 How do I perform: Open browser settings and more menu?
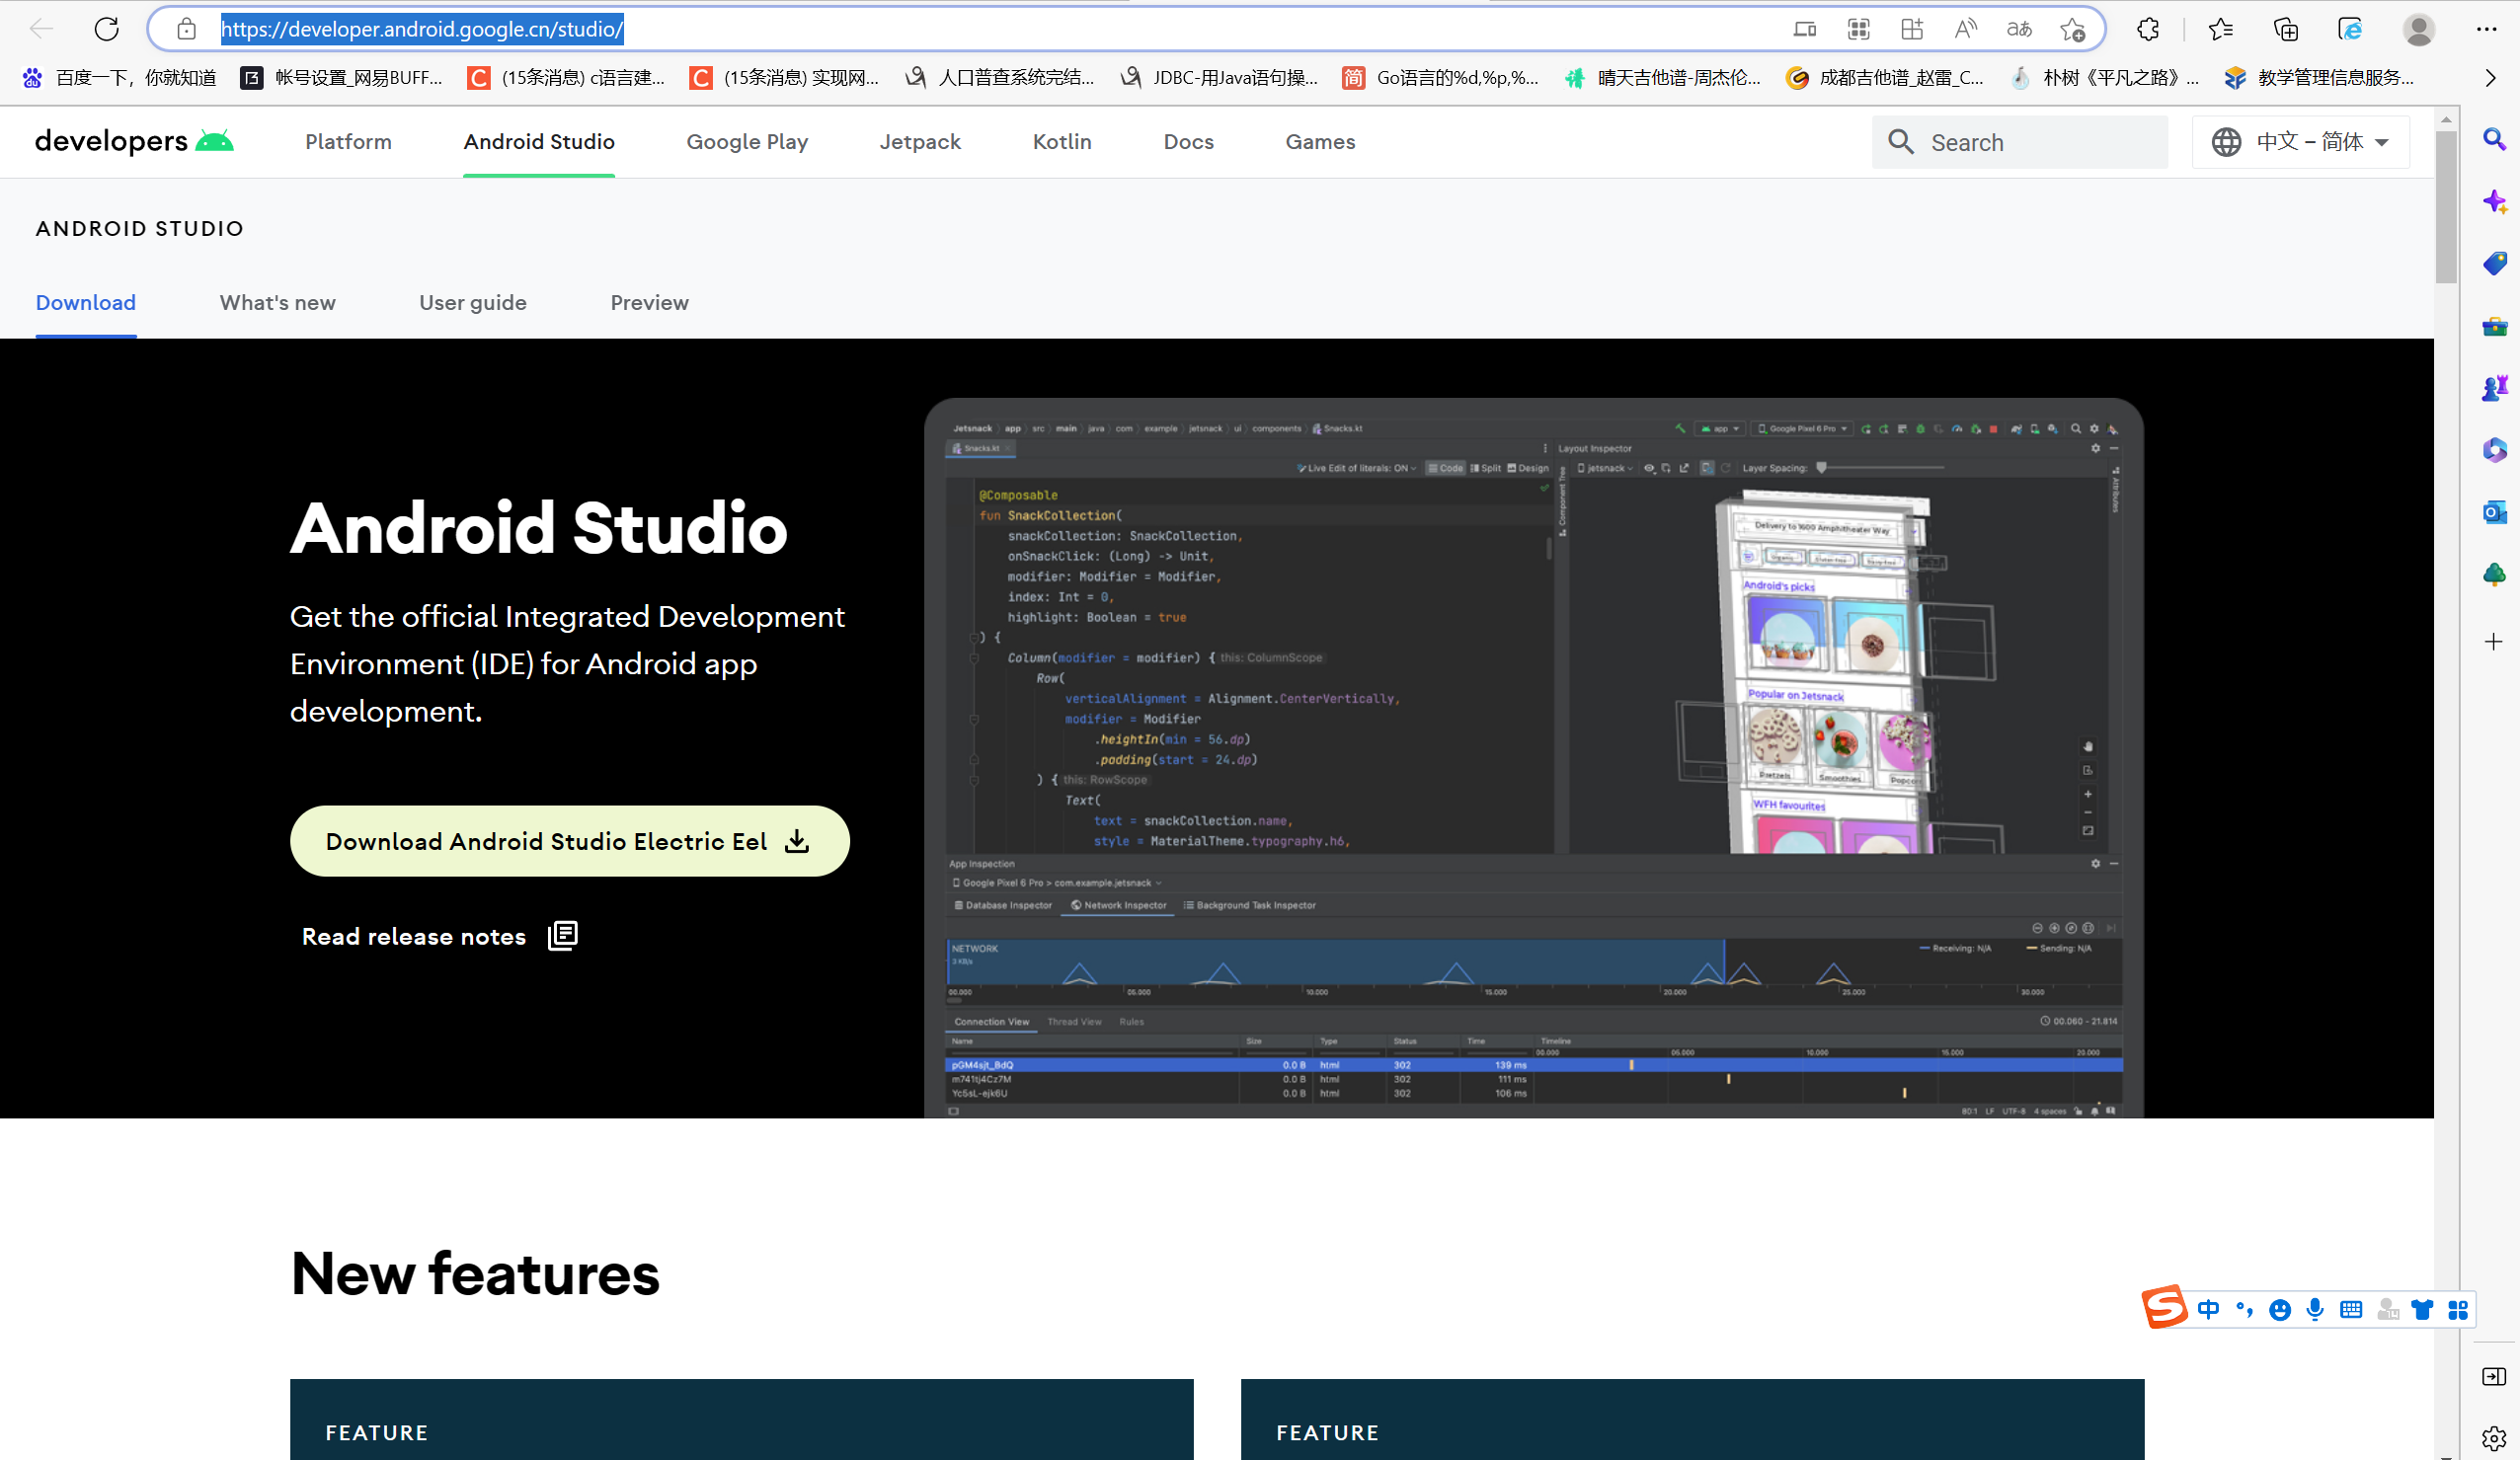(x=2487, y=29)
